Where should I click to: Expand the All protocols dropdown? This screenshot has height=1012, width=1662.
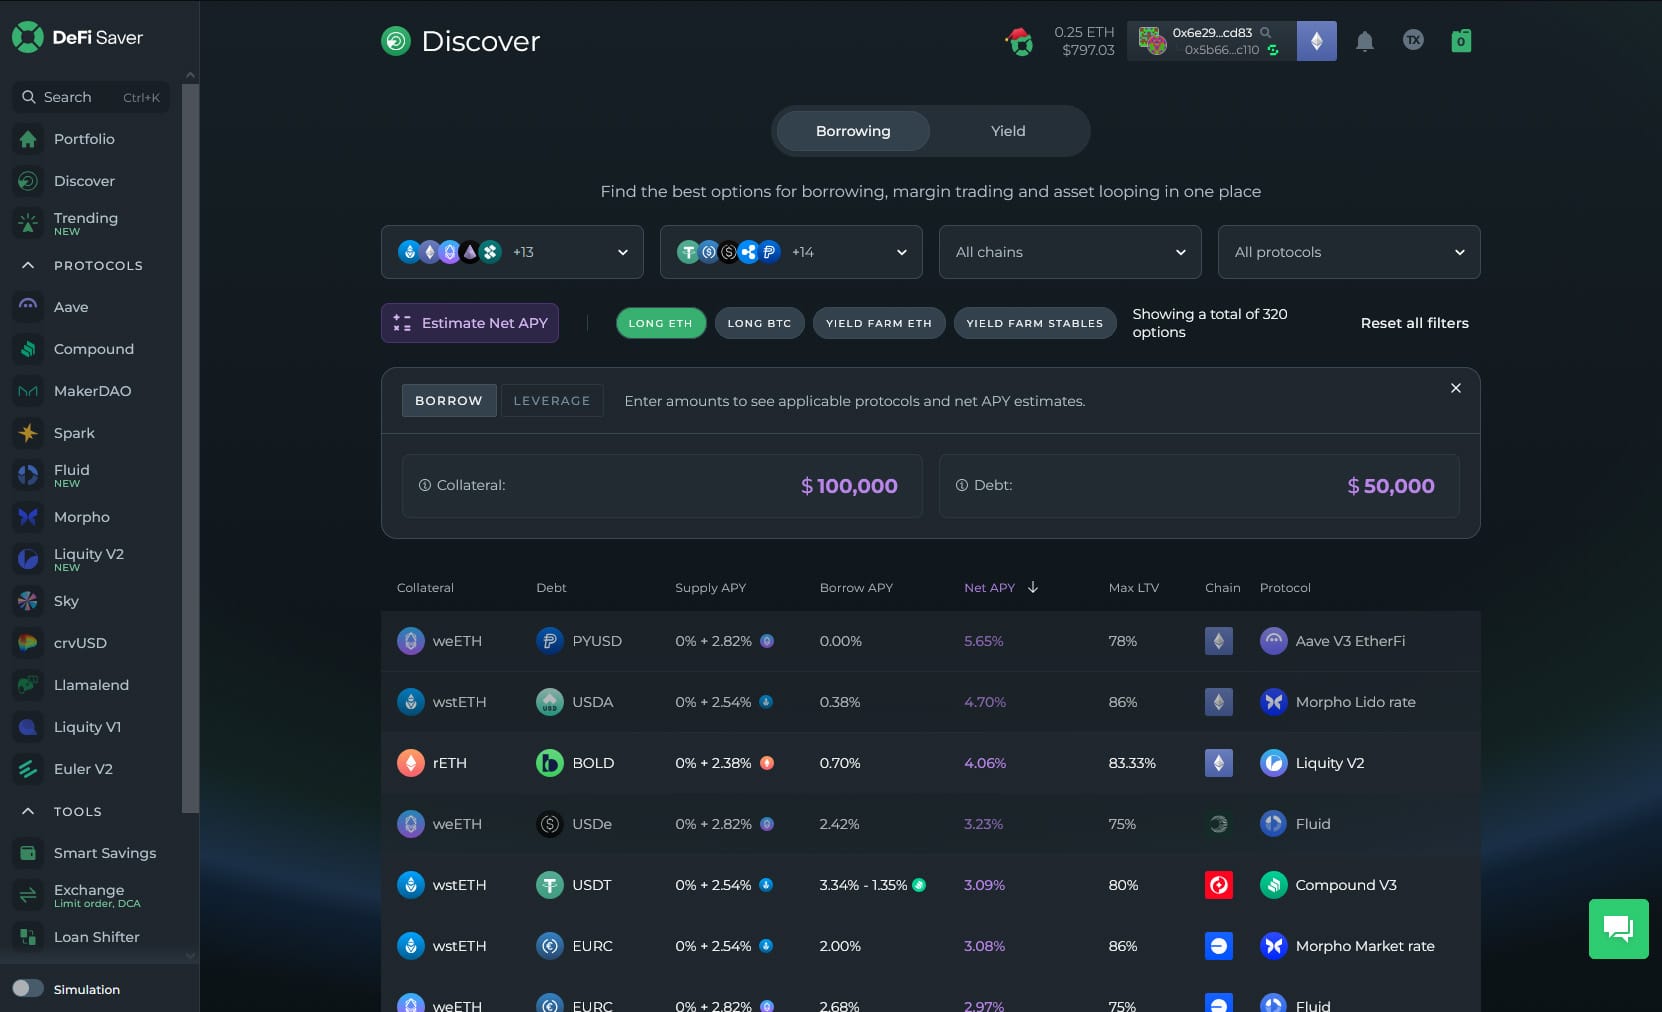[x=1348, y=252]
